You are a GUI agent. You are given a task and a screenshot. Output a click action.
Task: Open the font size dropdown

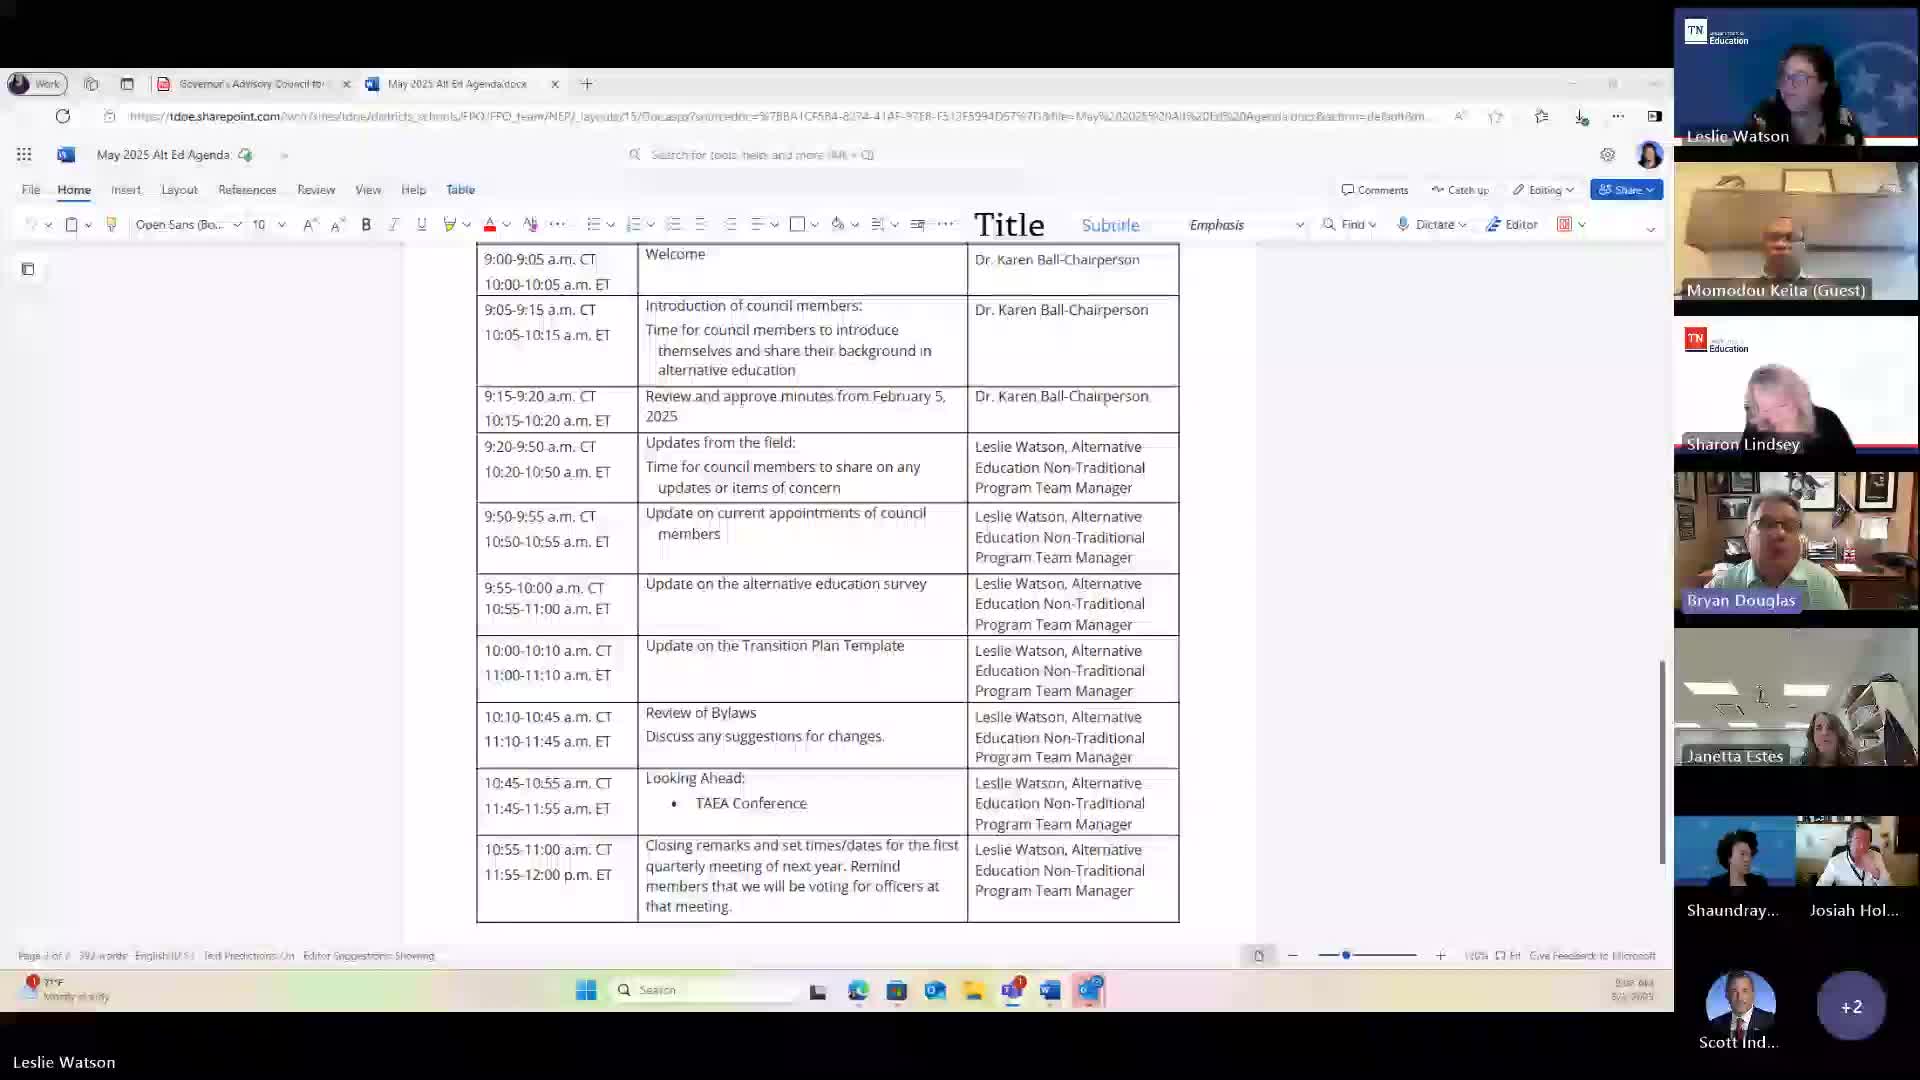[281, 225]
